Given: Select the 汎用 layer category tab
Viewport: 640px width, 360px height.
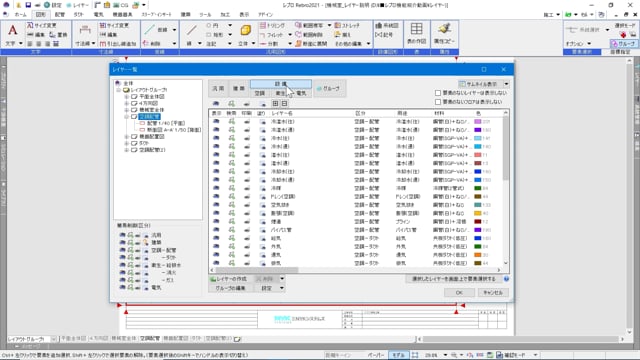Looking at the screenshot, I should 218,88.
